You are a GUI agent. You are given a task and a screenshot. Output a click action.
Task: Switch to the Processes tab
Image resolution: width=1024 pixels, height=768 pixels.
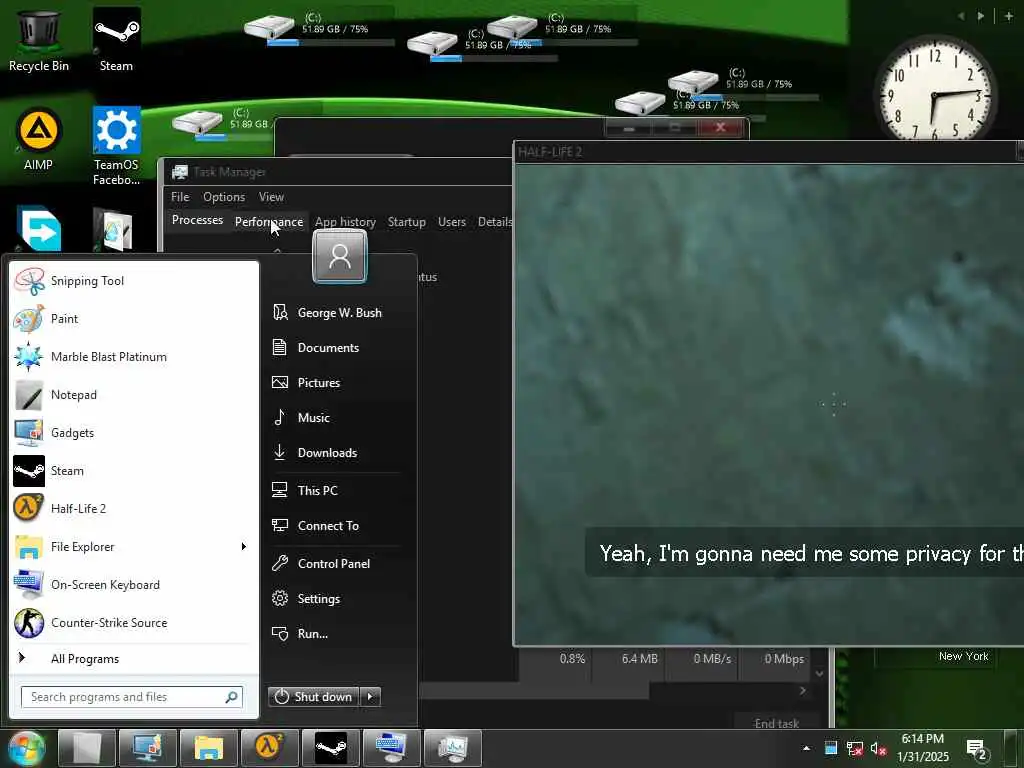[197, 220]
